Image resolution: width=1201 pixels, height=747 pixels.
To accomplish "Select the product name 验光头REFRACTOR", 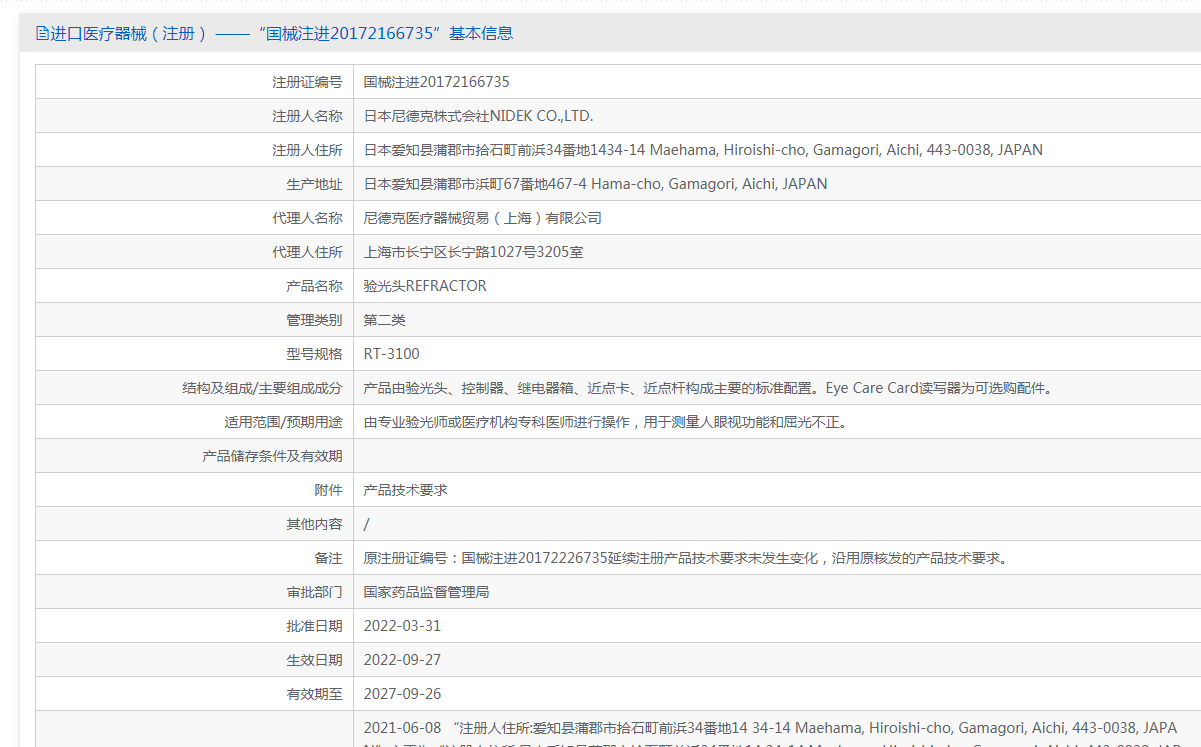I will 425,286.
